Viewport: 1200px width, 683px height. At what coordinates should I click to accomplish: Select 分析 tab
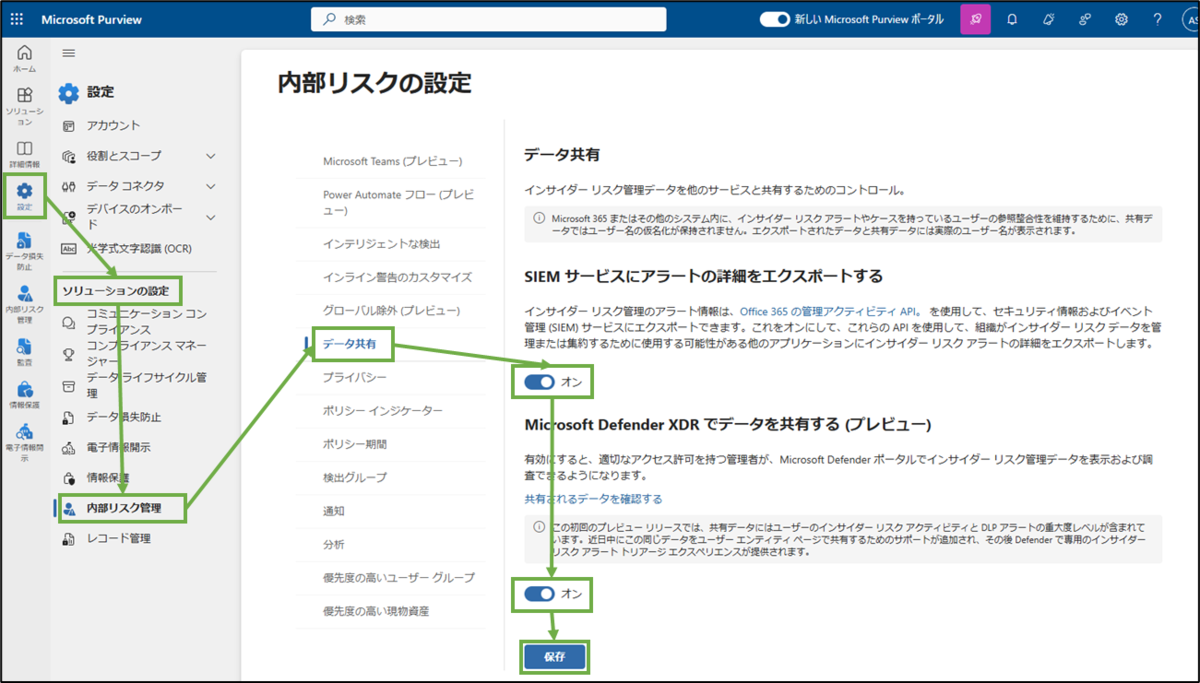pos(333,545)
